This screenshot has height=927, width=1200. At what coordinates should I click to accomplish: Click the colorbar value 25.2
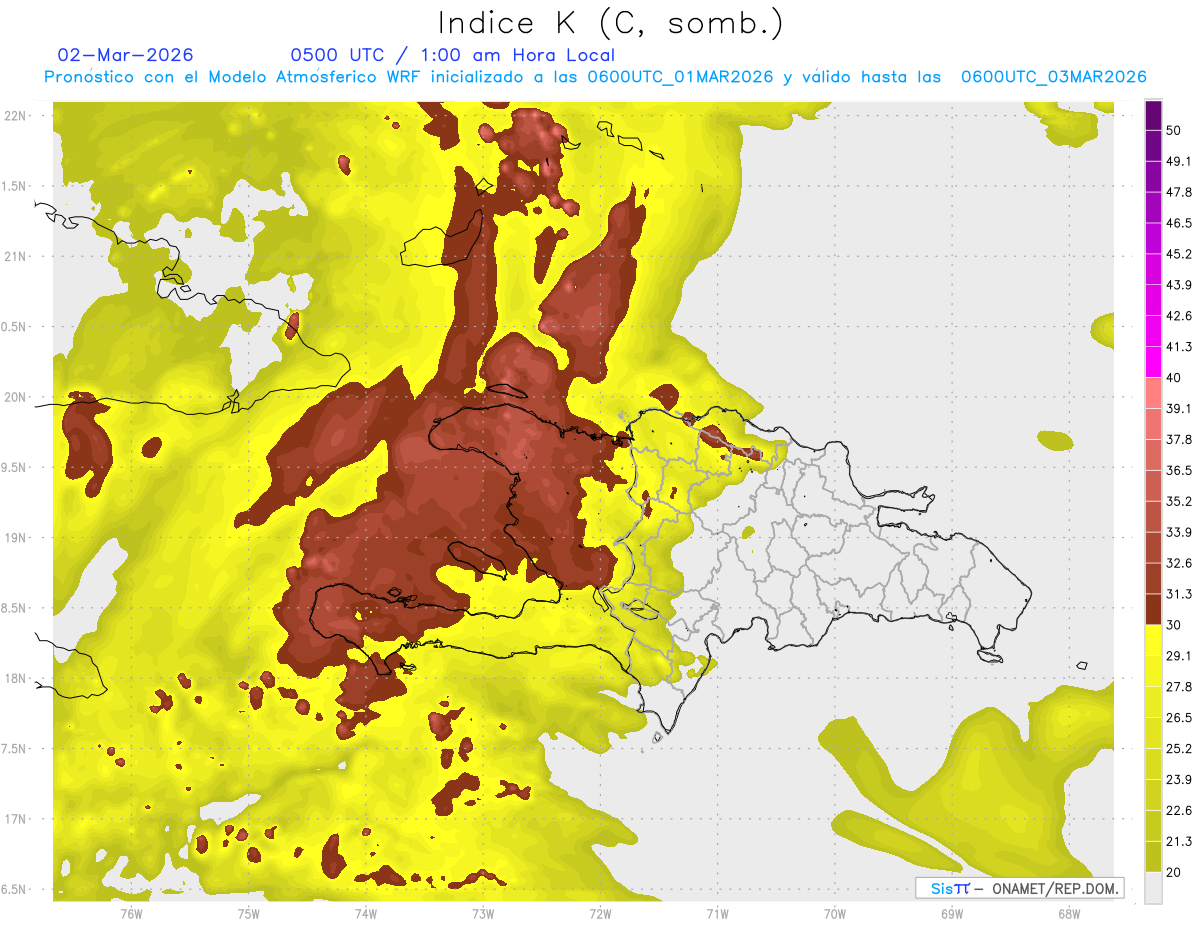click(x=1179, y=748)
